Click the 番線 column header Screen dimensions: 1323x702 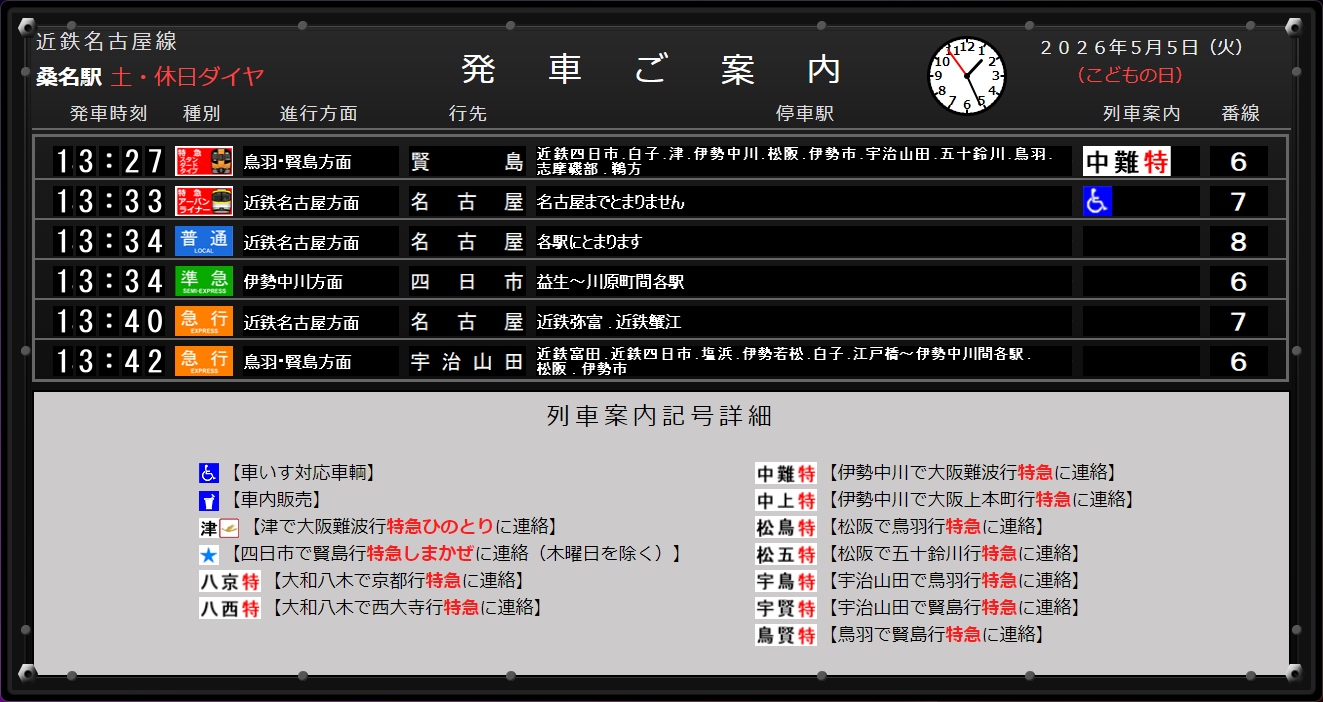1240,113
